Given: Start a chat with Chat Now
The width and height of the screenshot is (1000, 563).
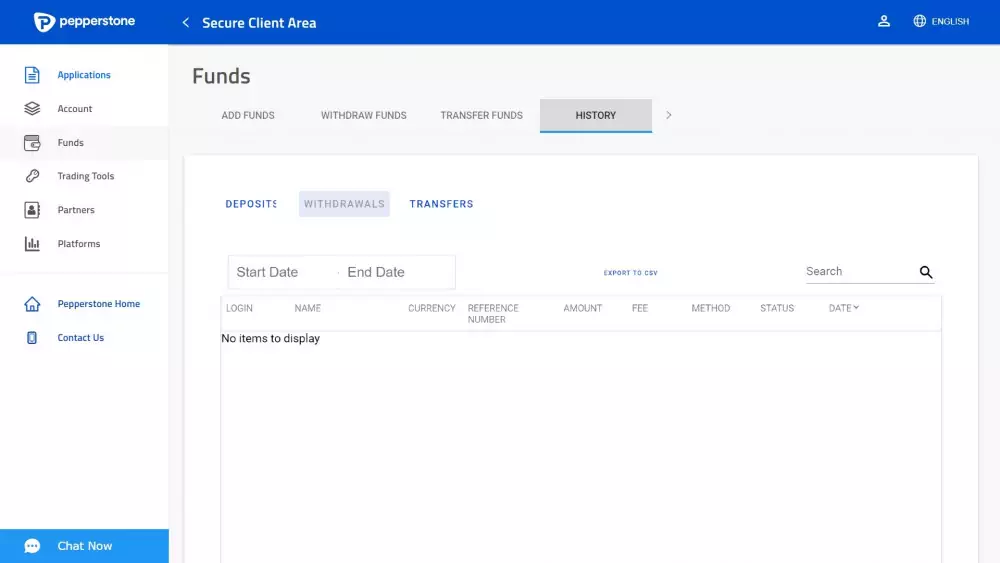Looking at the screenshot, I should coord(84,546).
